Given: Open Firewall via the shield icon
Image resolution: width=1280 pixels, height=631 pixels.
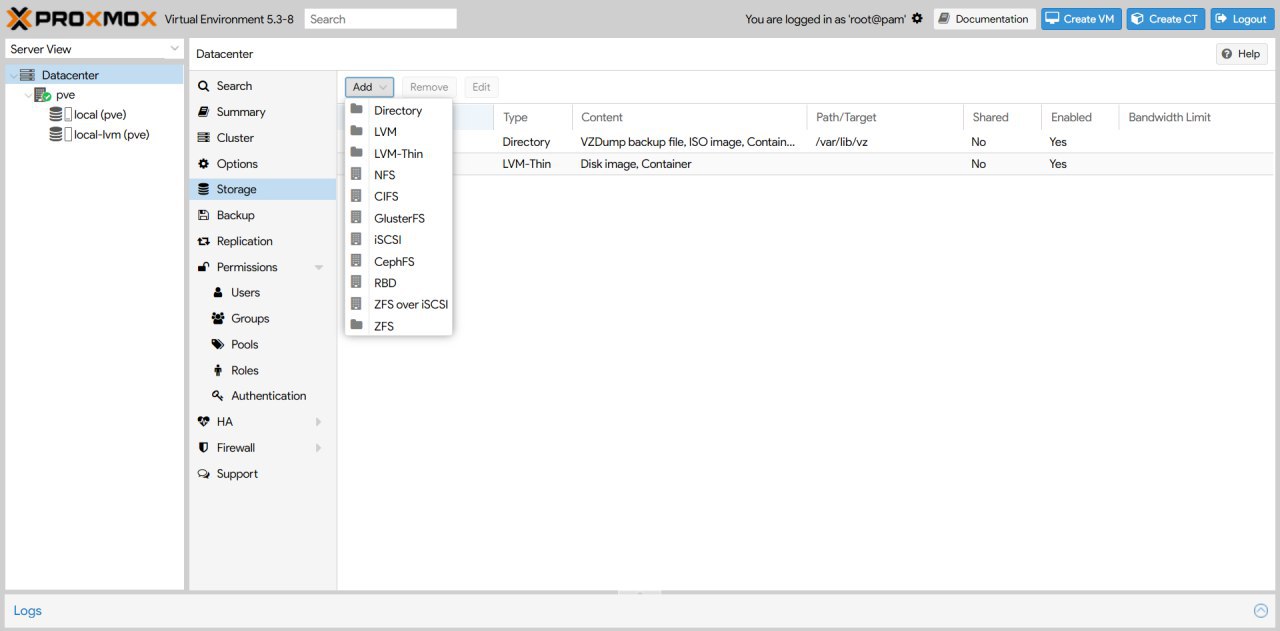Looking at the screenshot, I should pos(204,448).
